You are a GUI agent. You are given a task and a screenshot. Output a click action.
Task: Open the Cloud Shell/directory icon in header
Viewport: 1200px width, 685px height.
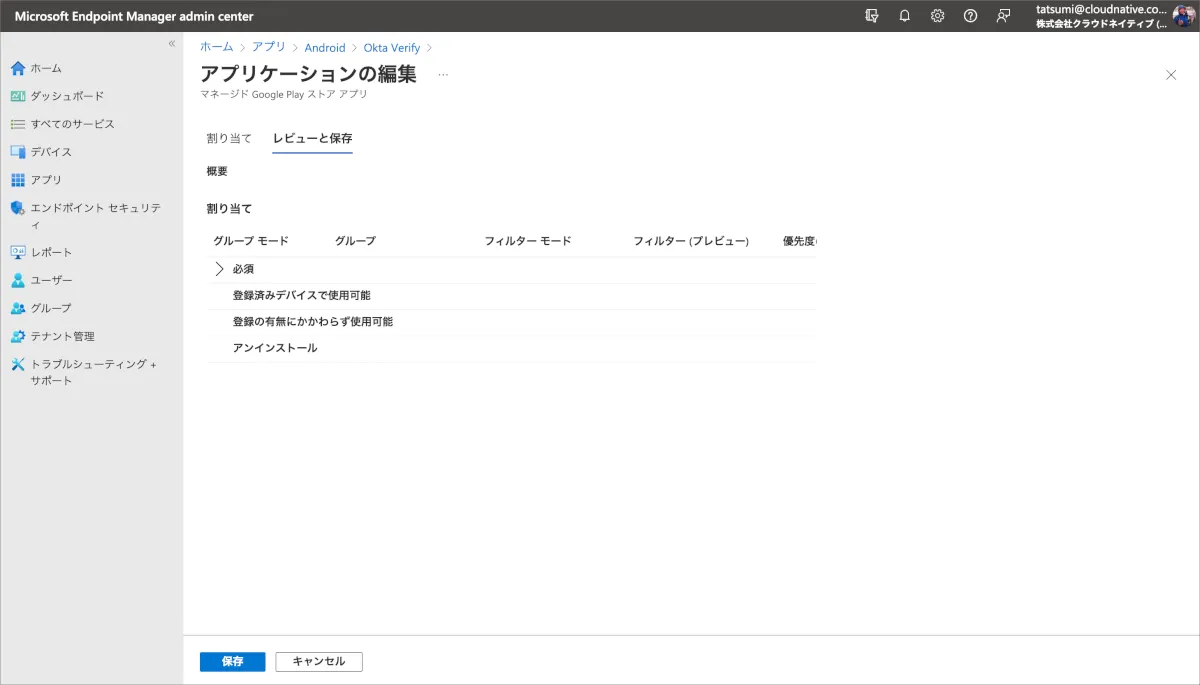[x=872, y=16]
